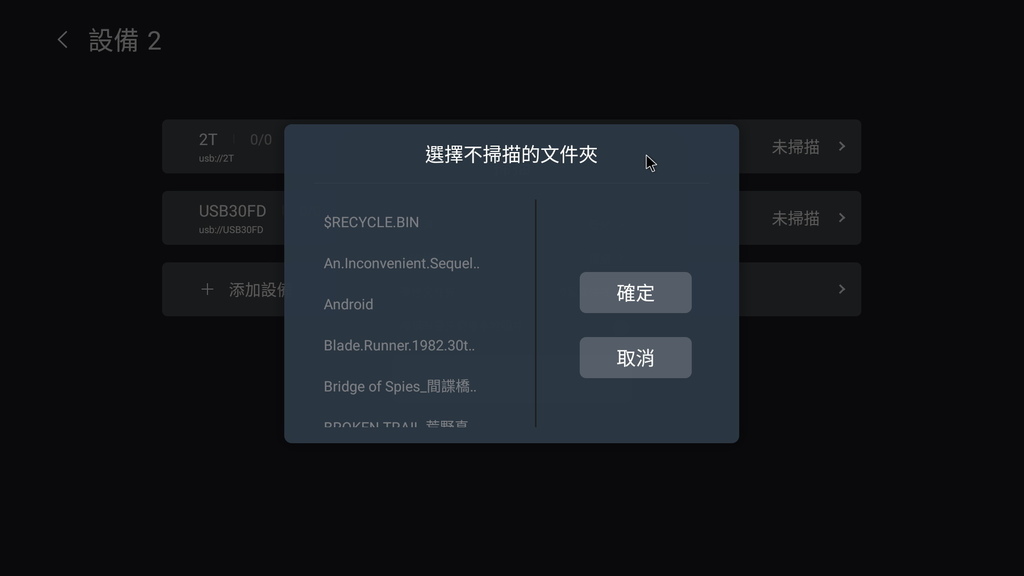Open the 2T usb://2T device entry

pos(223,146)
